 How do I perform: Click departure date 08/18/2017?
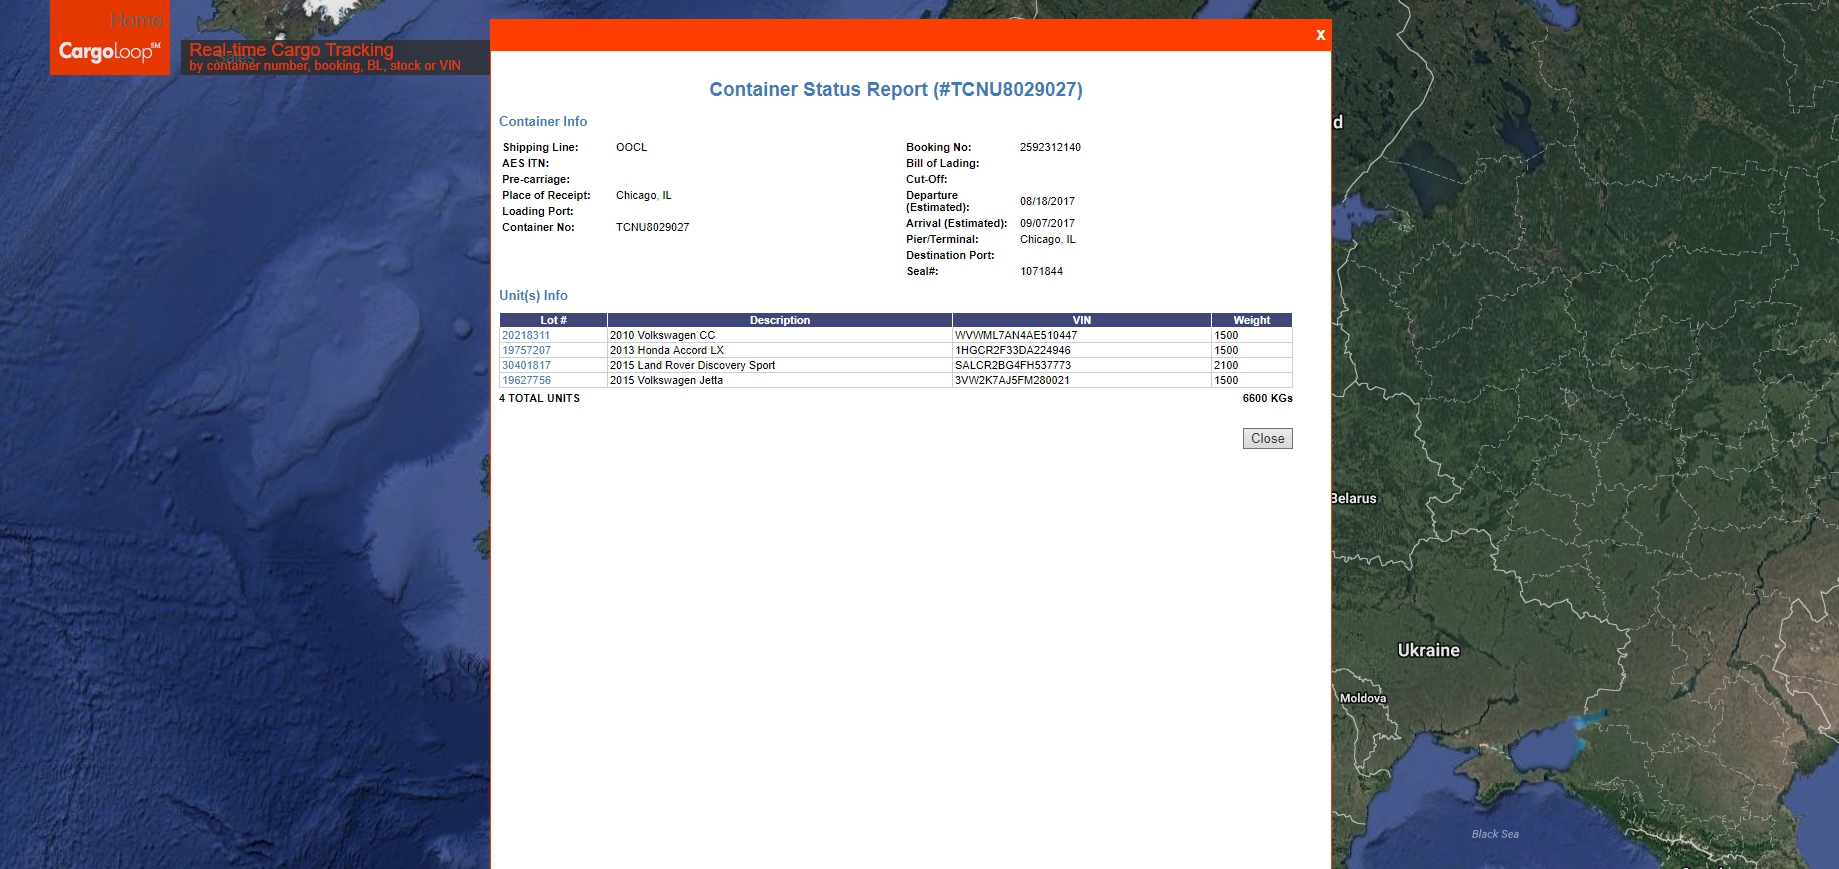pyautogui.click(x=1047, y=201)
